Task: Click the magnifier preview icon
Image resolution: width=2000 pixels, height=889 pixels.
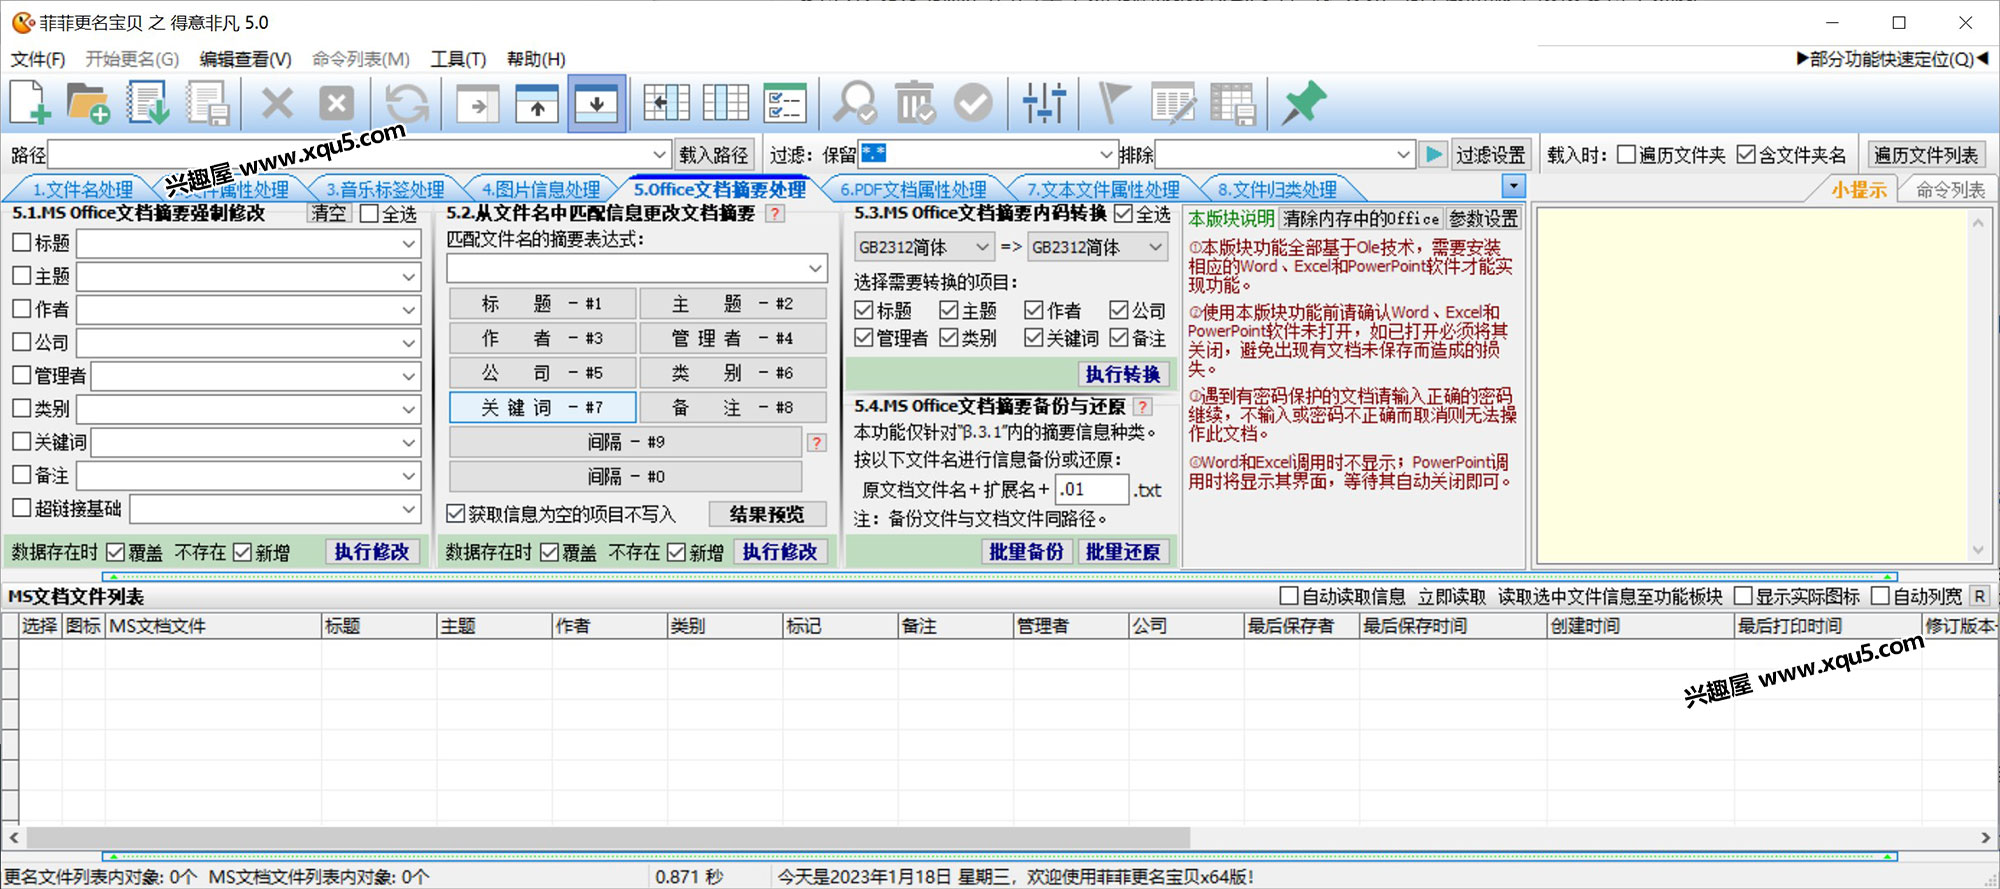Action: (x=855, y=103)
